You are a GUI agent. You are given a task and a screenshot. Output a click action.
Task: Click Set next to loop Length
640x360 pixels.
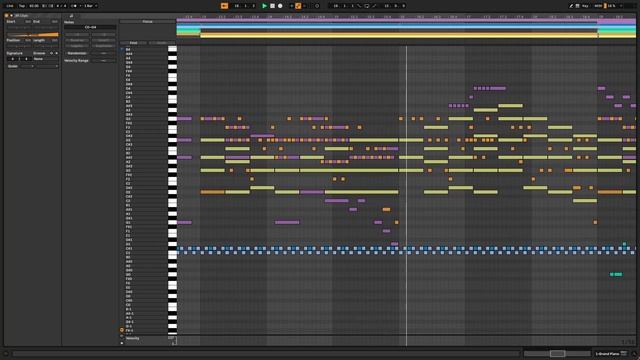point(55,40)
